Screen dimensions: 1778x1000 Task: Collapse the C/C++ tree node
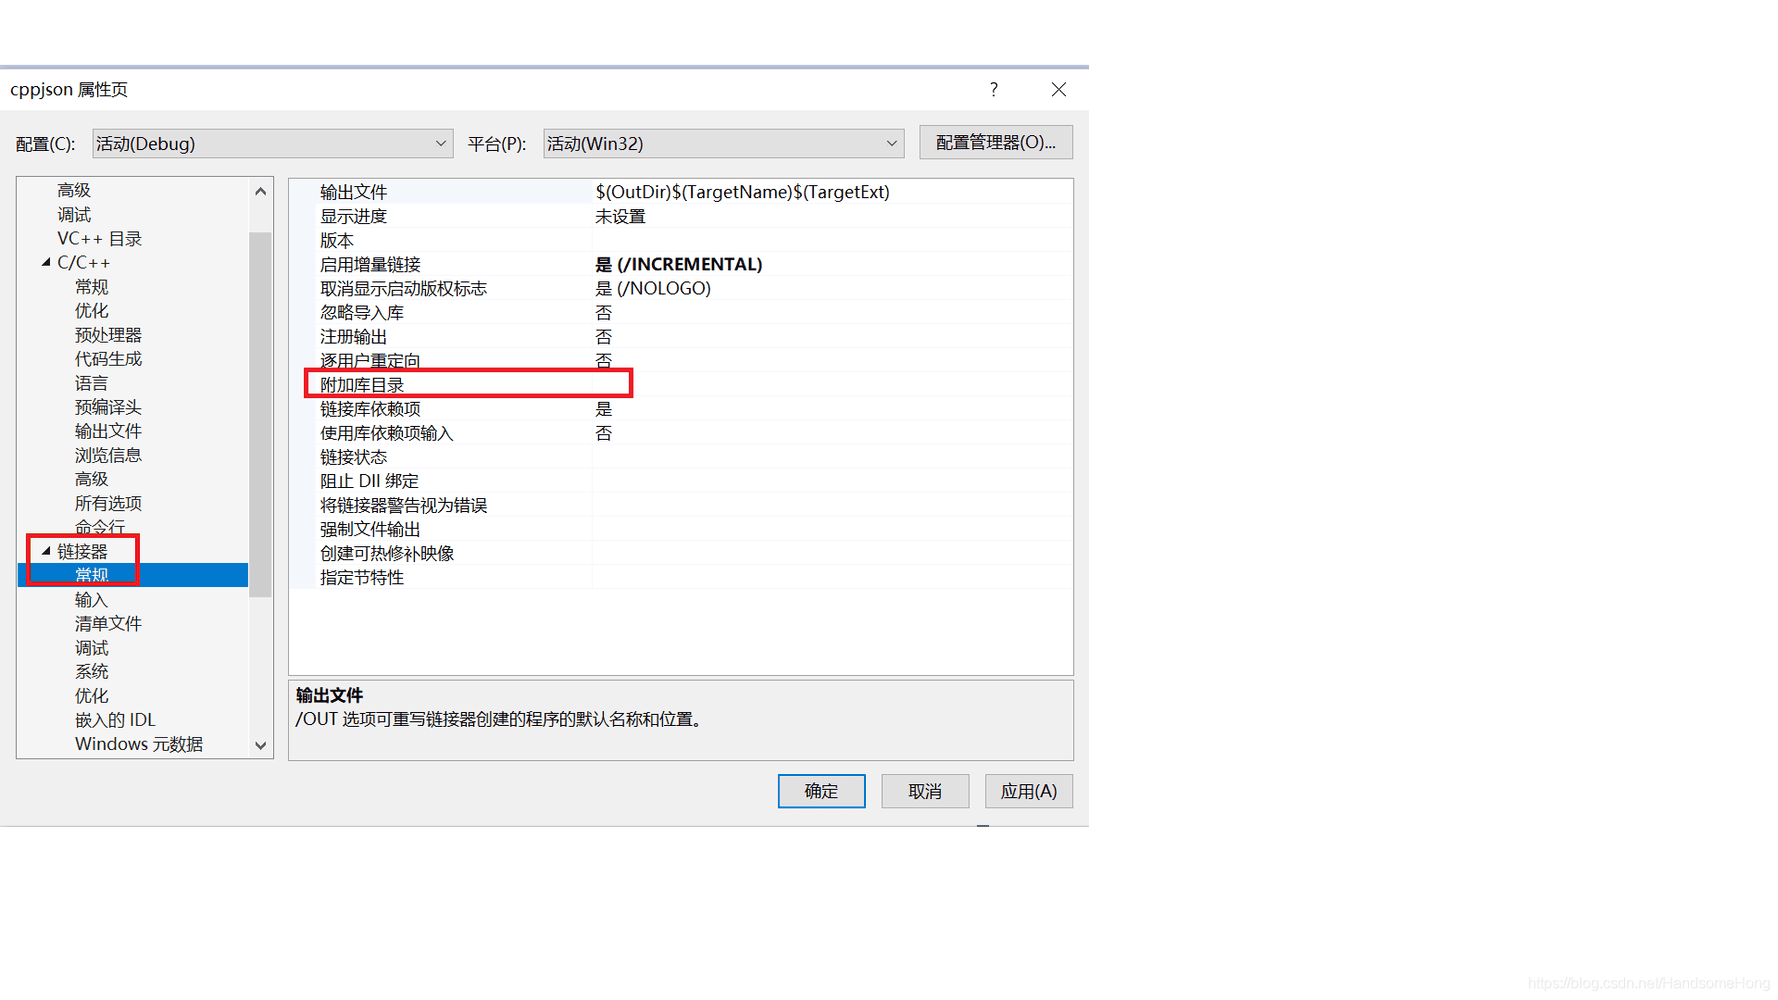46,262
